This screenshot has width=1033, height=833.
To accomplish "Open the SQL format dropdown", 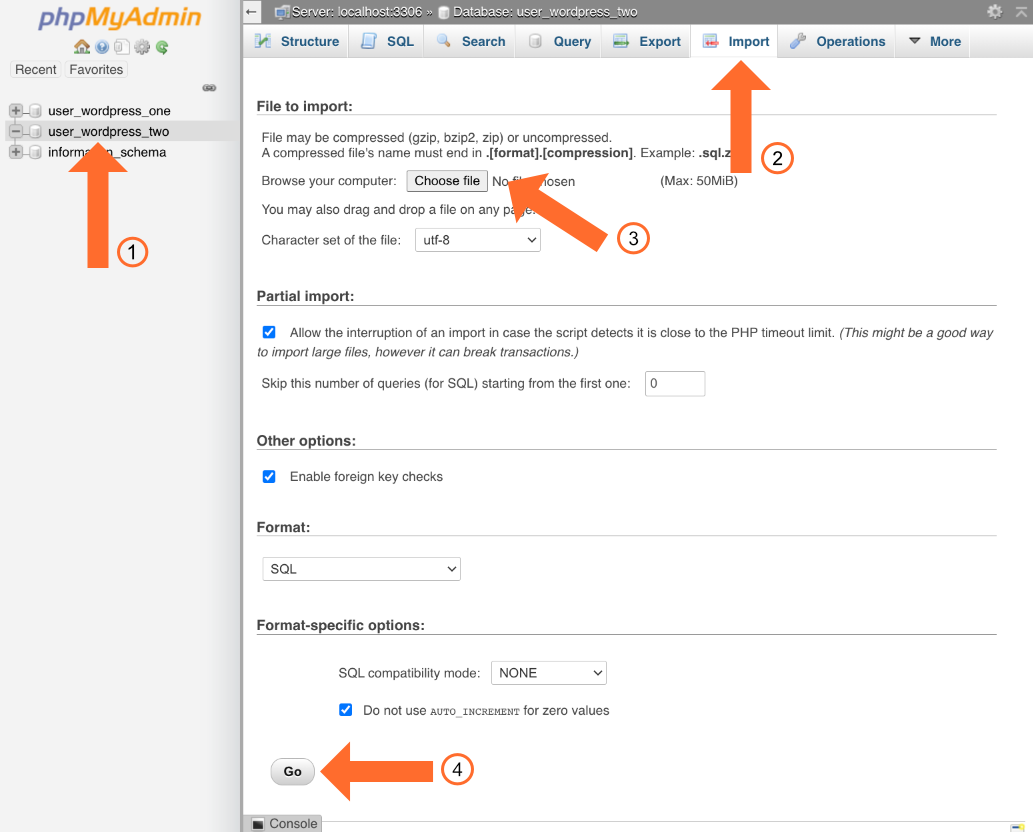I will tap(361, 569).
